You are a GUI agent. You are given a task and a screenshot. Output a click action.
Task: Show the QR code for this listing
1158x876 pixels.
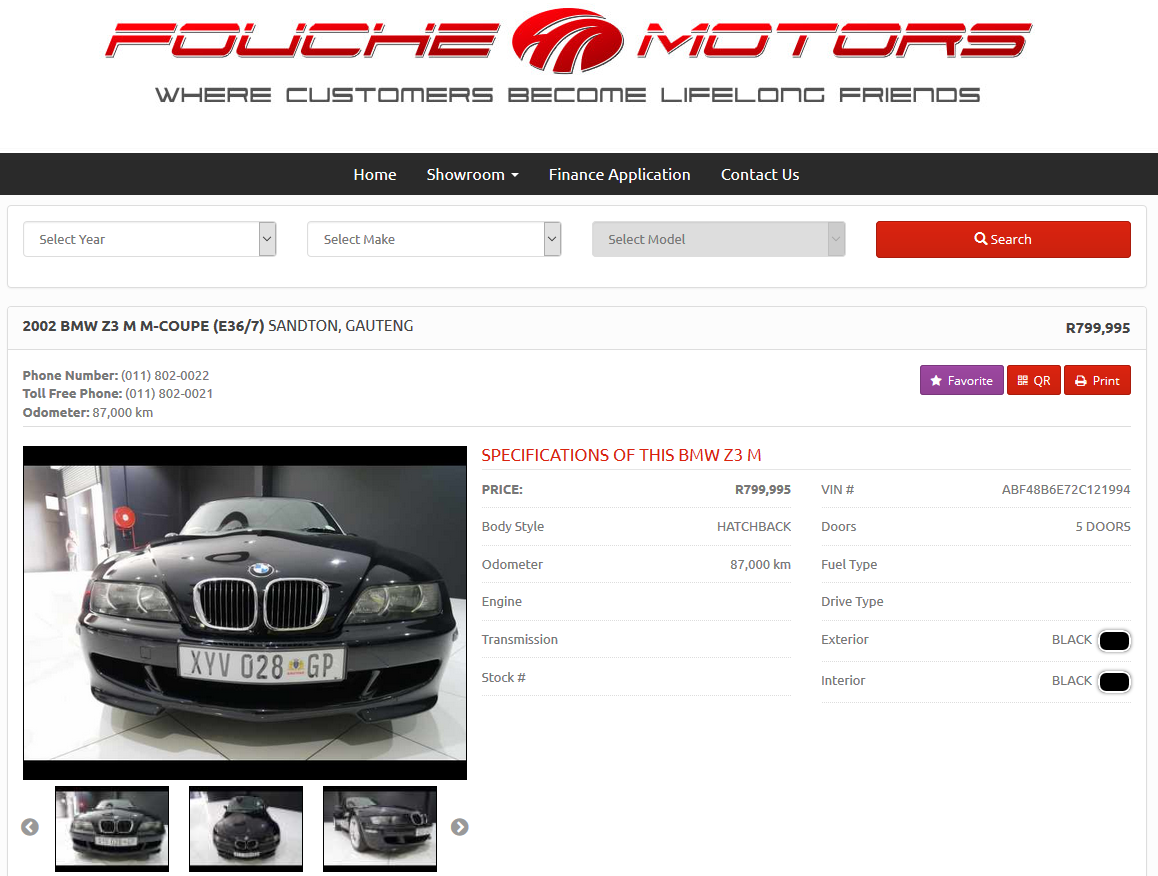click(x=1034, y=380)
